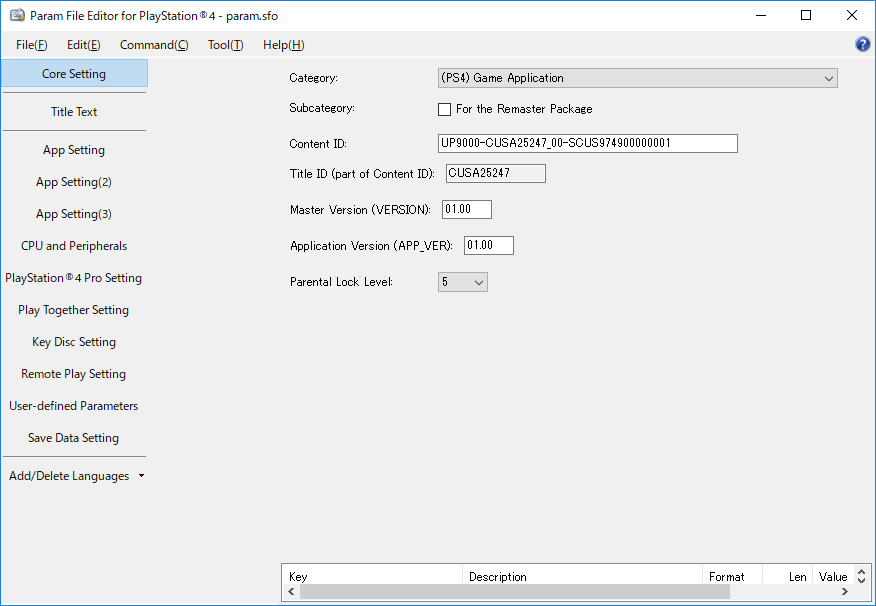
Task: Go to App Setting page
Action: pyautogui.click(x=74, y=150)
